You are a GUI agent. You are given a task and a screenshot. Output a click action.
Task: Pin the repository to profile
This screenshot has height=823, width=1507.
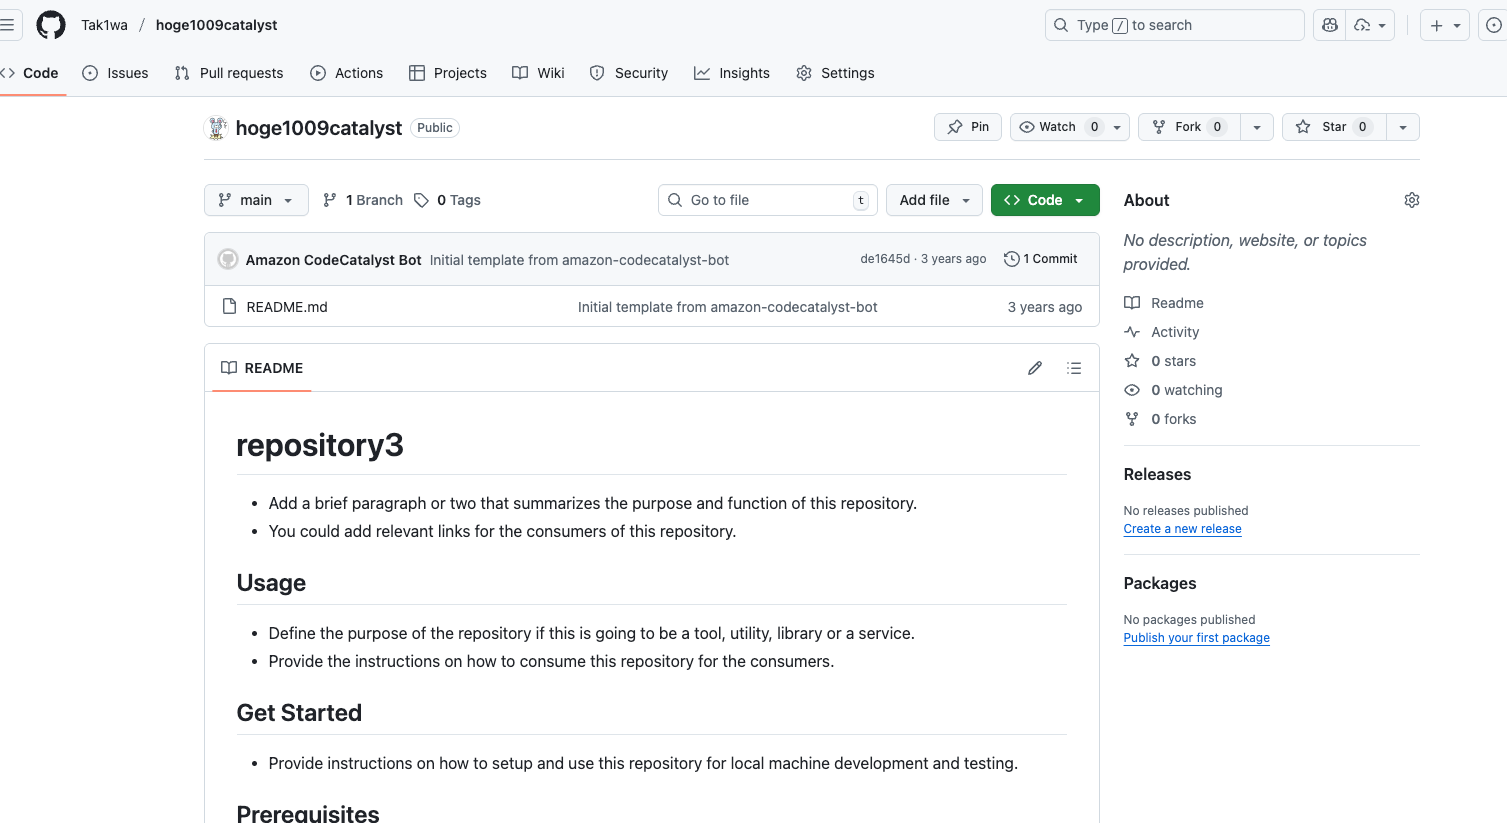point(967,127)
